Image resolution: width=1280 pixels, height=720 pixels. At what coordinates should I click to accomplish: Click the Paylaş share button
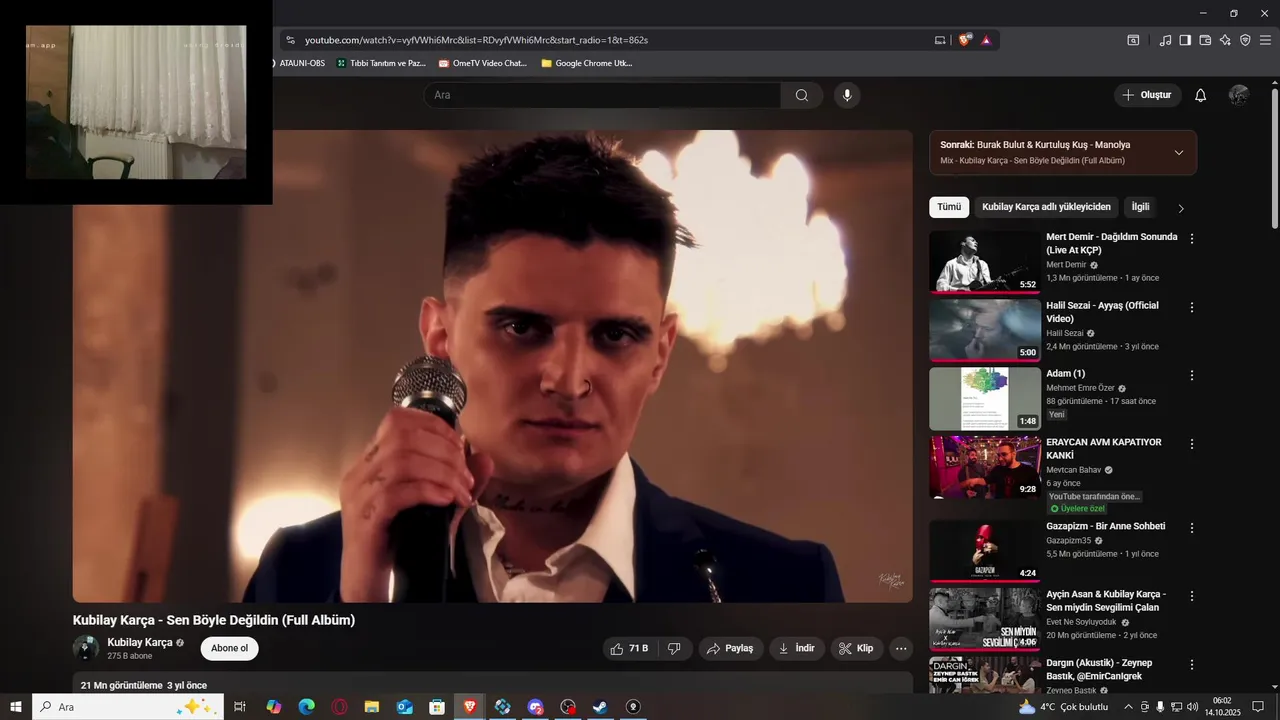(x=730, y=648)
